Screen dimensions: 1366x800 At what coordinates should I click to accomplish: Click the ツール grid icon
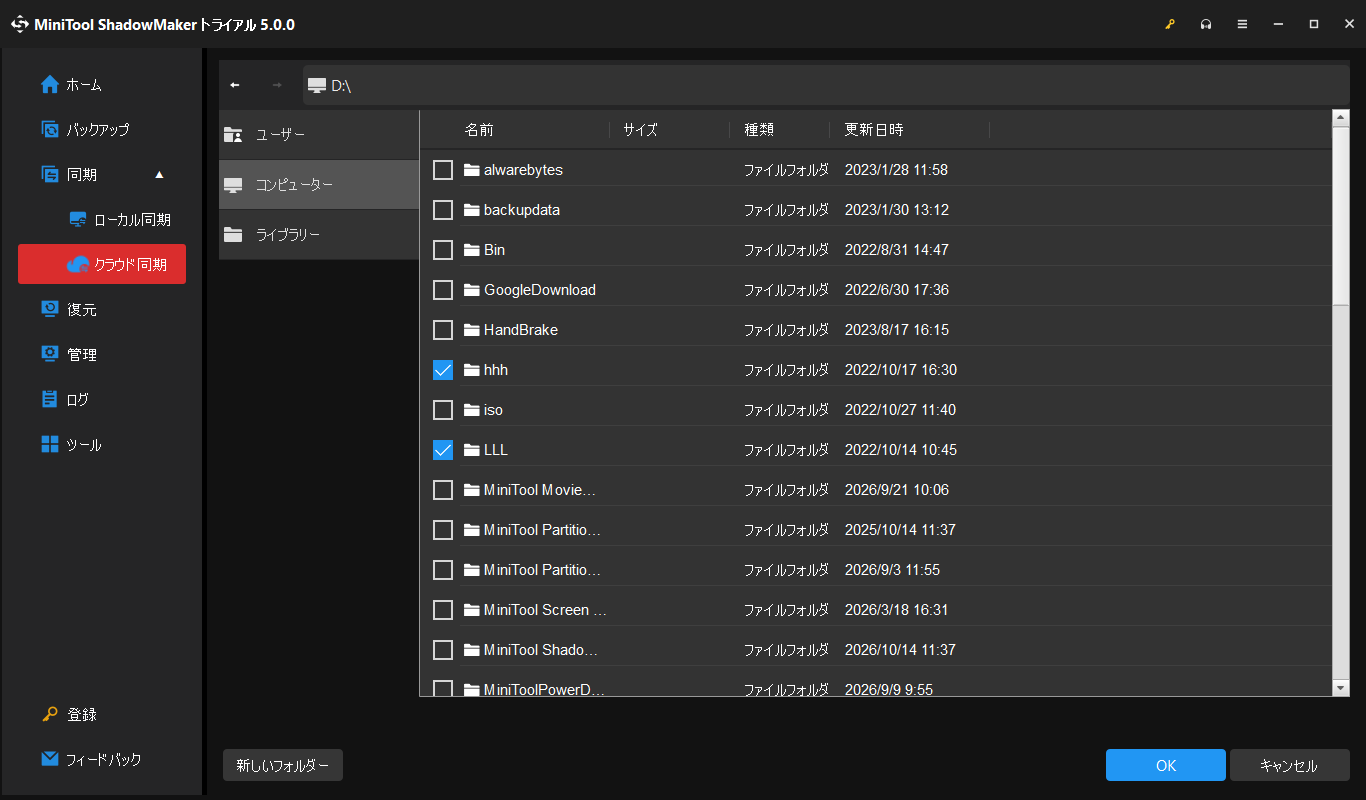[x=50, y=444]
